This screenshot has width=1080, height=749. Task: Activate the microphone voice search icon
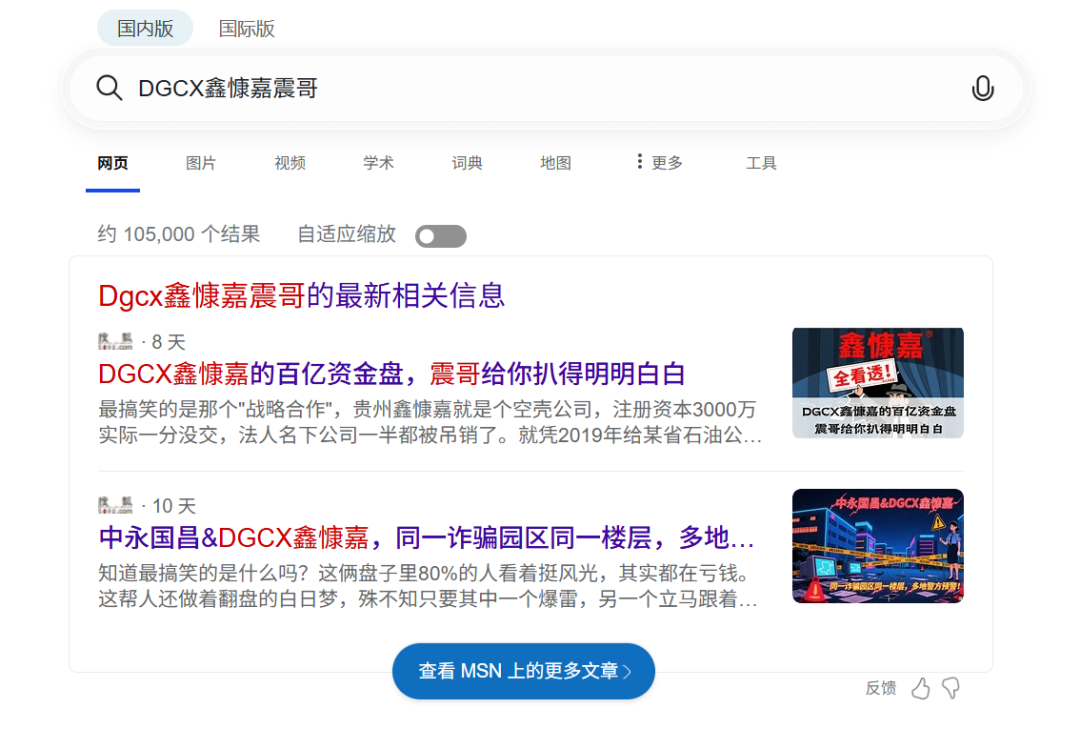(x=982, y=89)
